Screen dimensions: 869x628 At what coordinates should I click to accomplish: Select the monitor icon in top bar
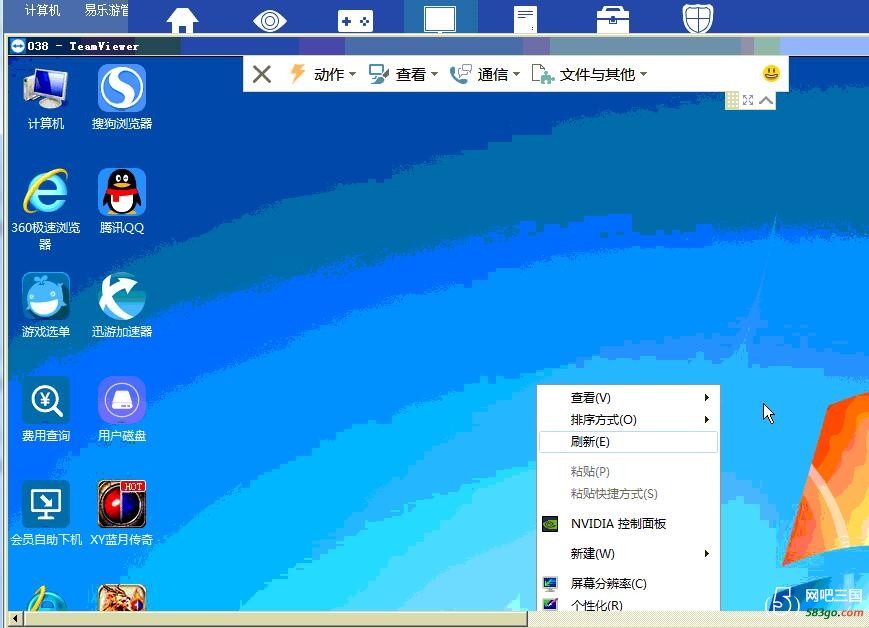tap(440, 20)
